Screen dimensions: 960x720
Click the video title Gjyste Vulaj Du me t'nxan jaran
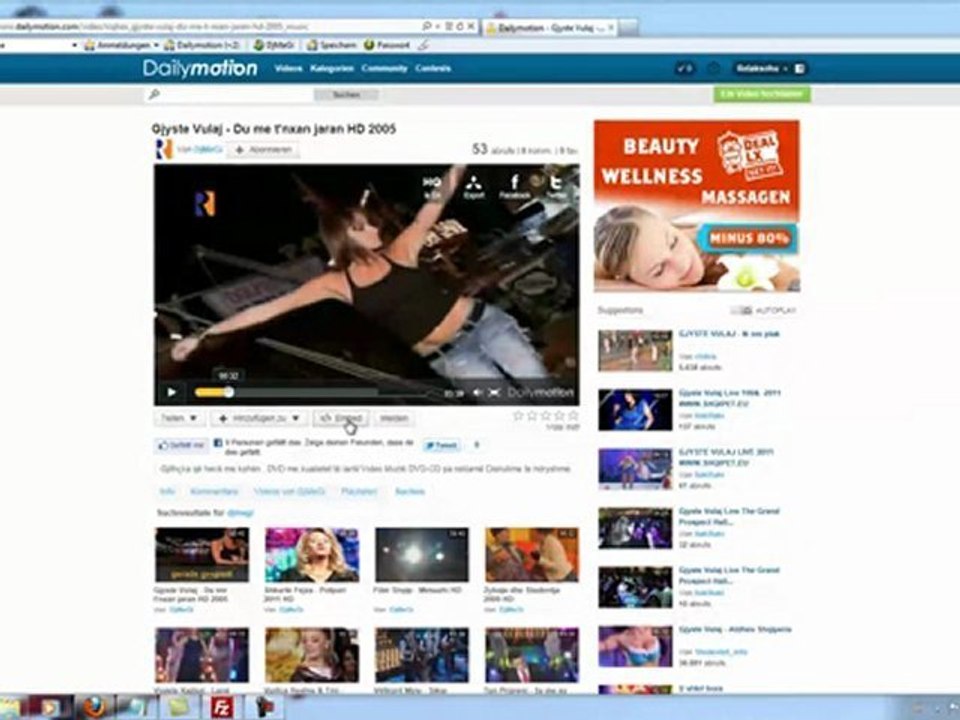[274, 129]
